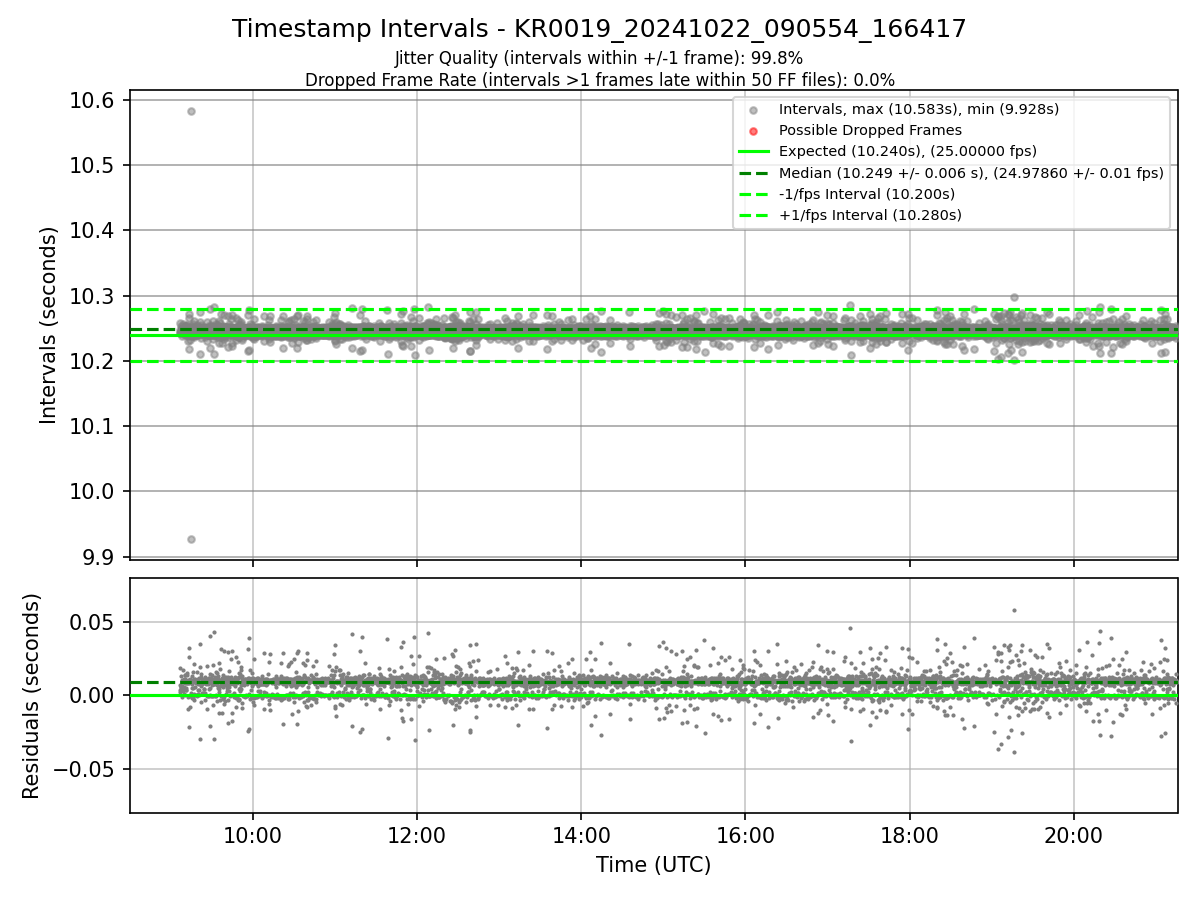This screenshot has height=900, width=1200.
Task: Click the 10.4 y-axis tick label
Action: (x=94, y=230)
